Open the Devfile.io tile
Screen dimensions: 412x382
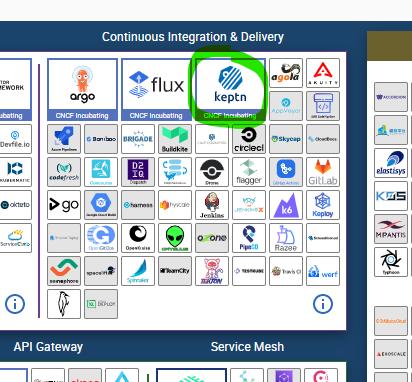coord(15,139)
